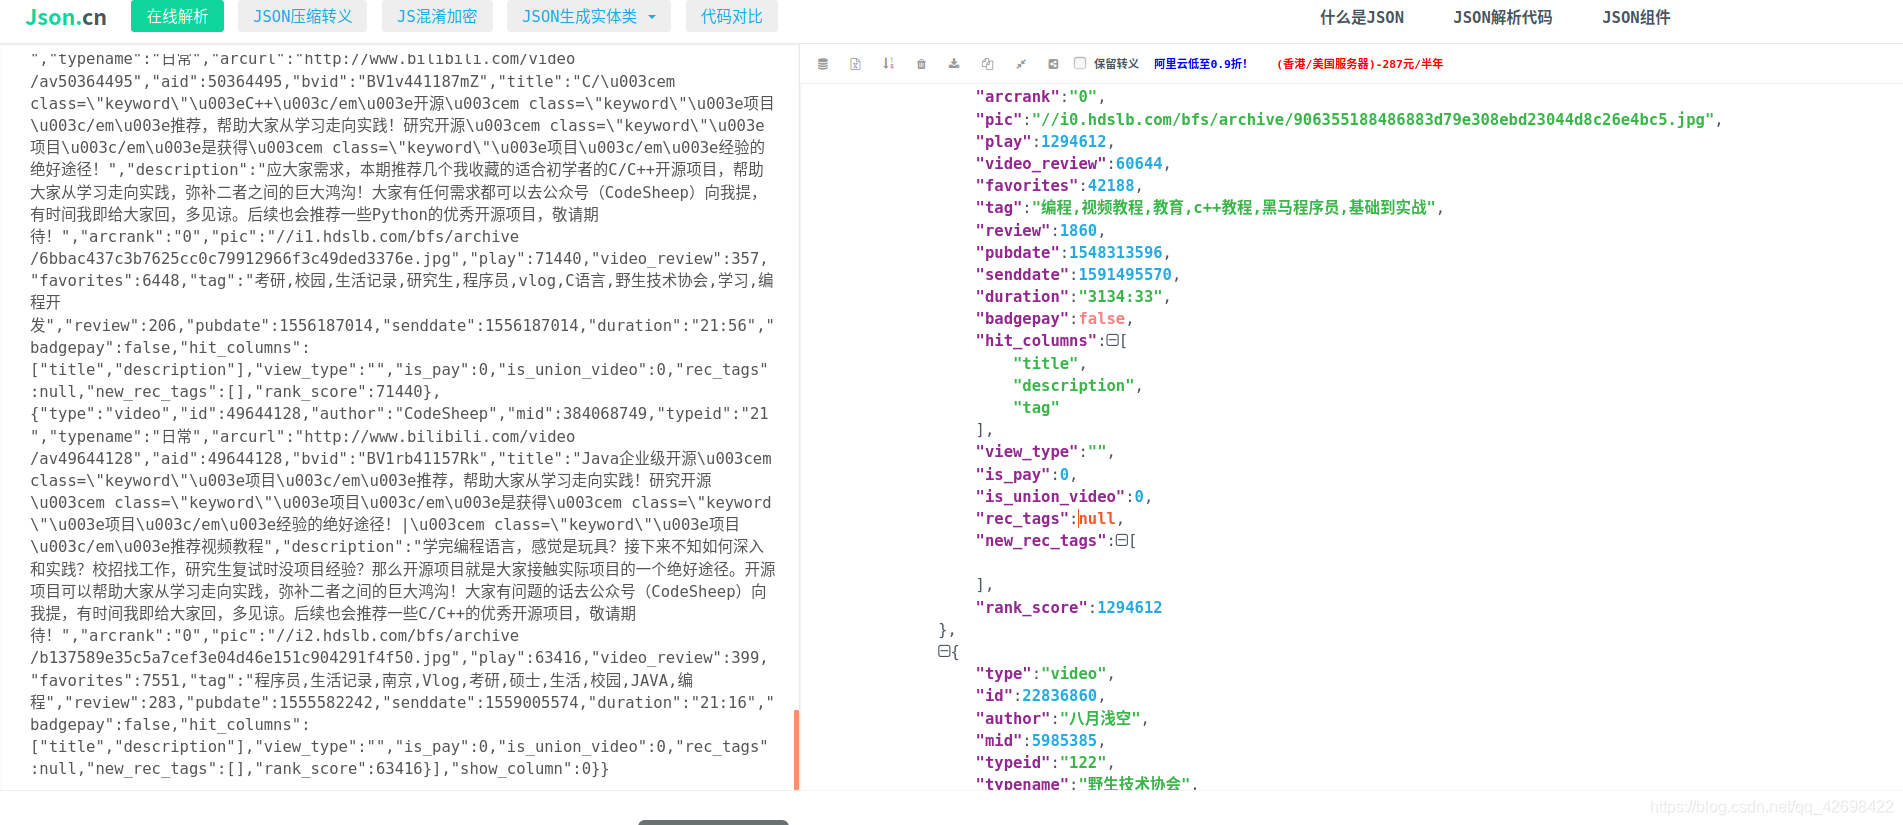Click the "pic" image URL string
Screen dimensions: 1903x825
[x=1373, y=120]
